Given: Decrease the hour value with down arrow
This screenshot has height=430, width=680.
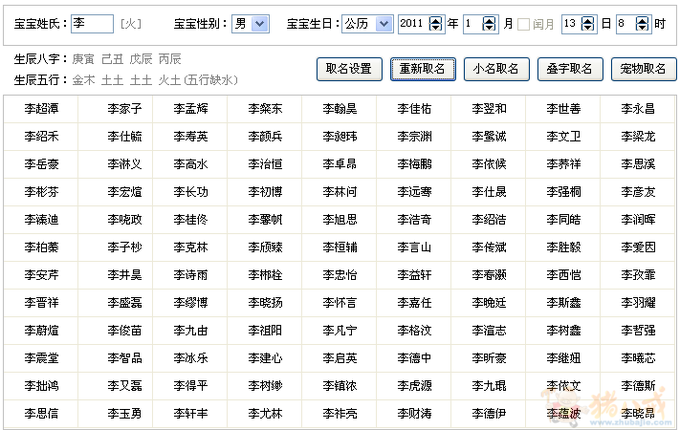Looking at the screenshot, I should coord(642,27).
